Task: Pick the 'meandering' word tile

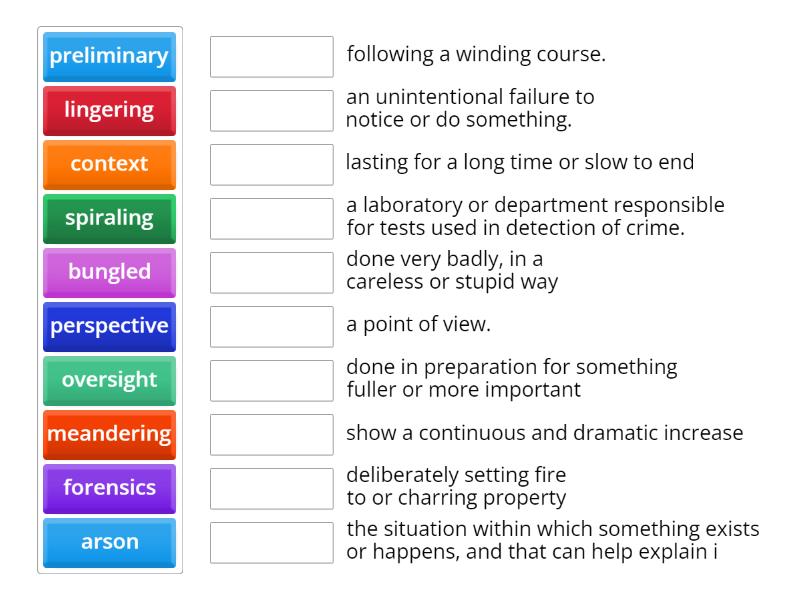Action: (x=109, y=434)
